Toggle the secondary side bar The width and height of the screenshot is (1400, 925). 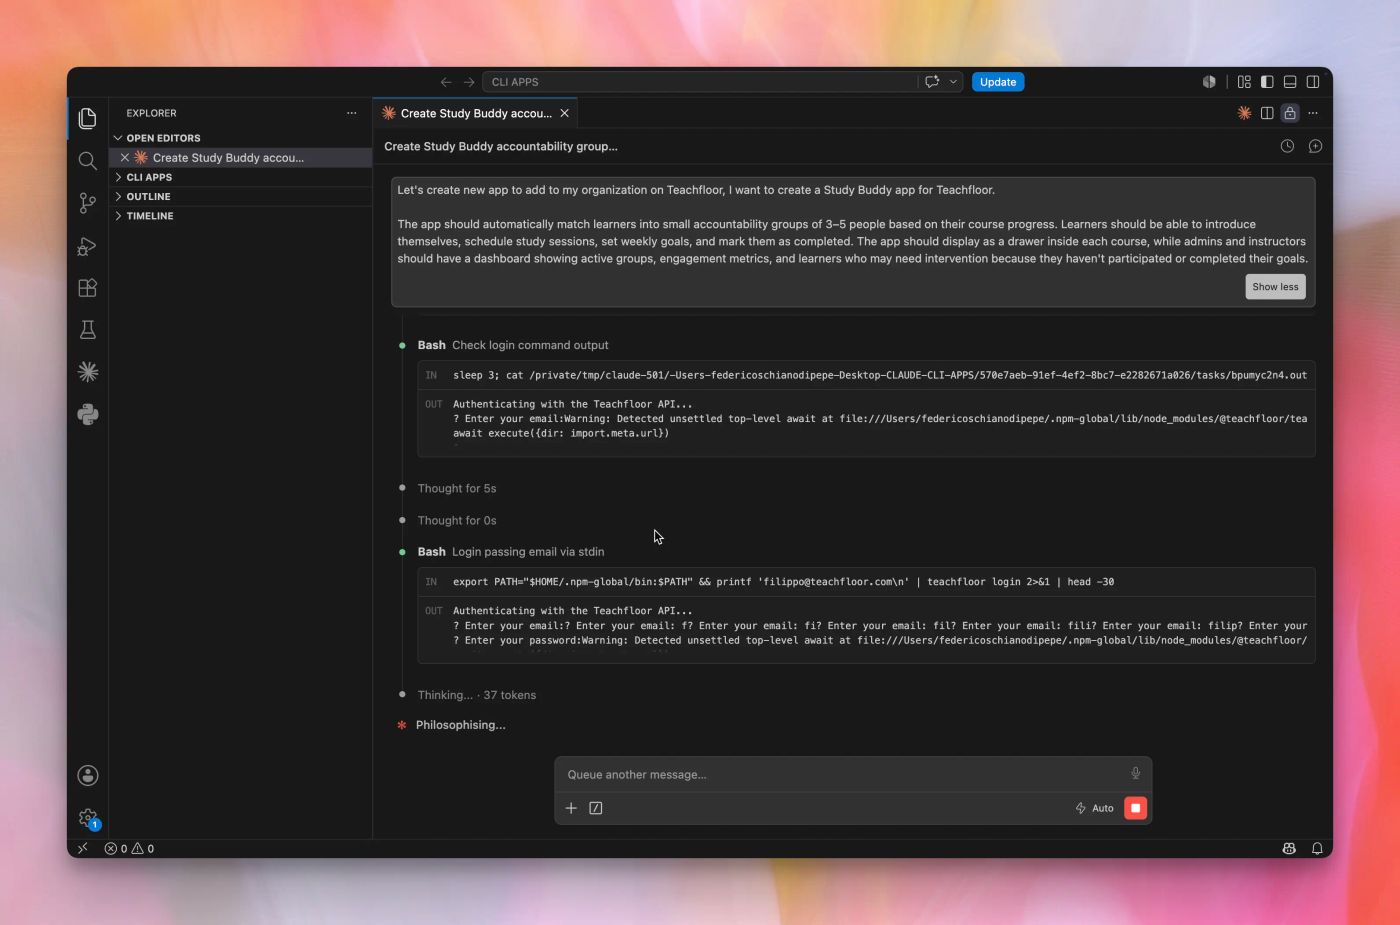(1313, 82)
